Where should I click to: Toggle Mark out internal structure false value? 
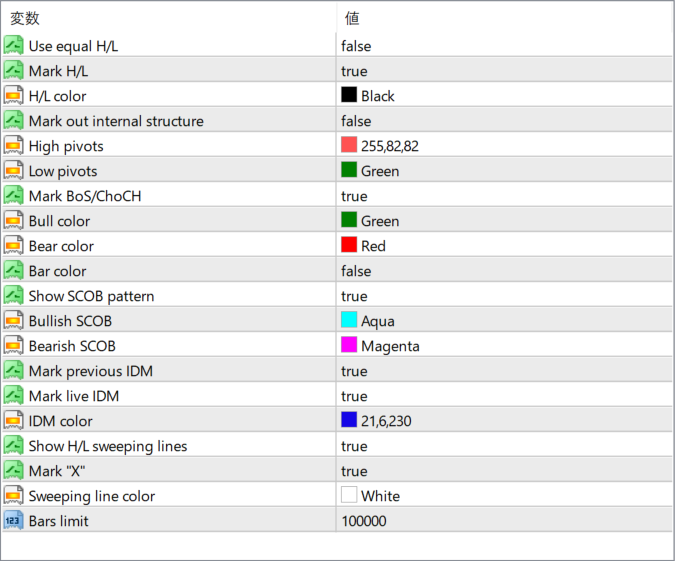pos(356,121)
